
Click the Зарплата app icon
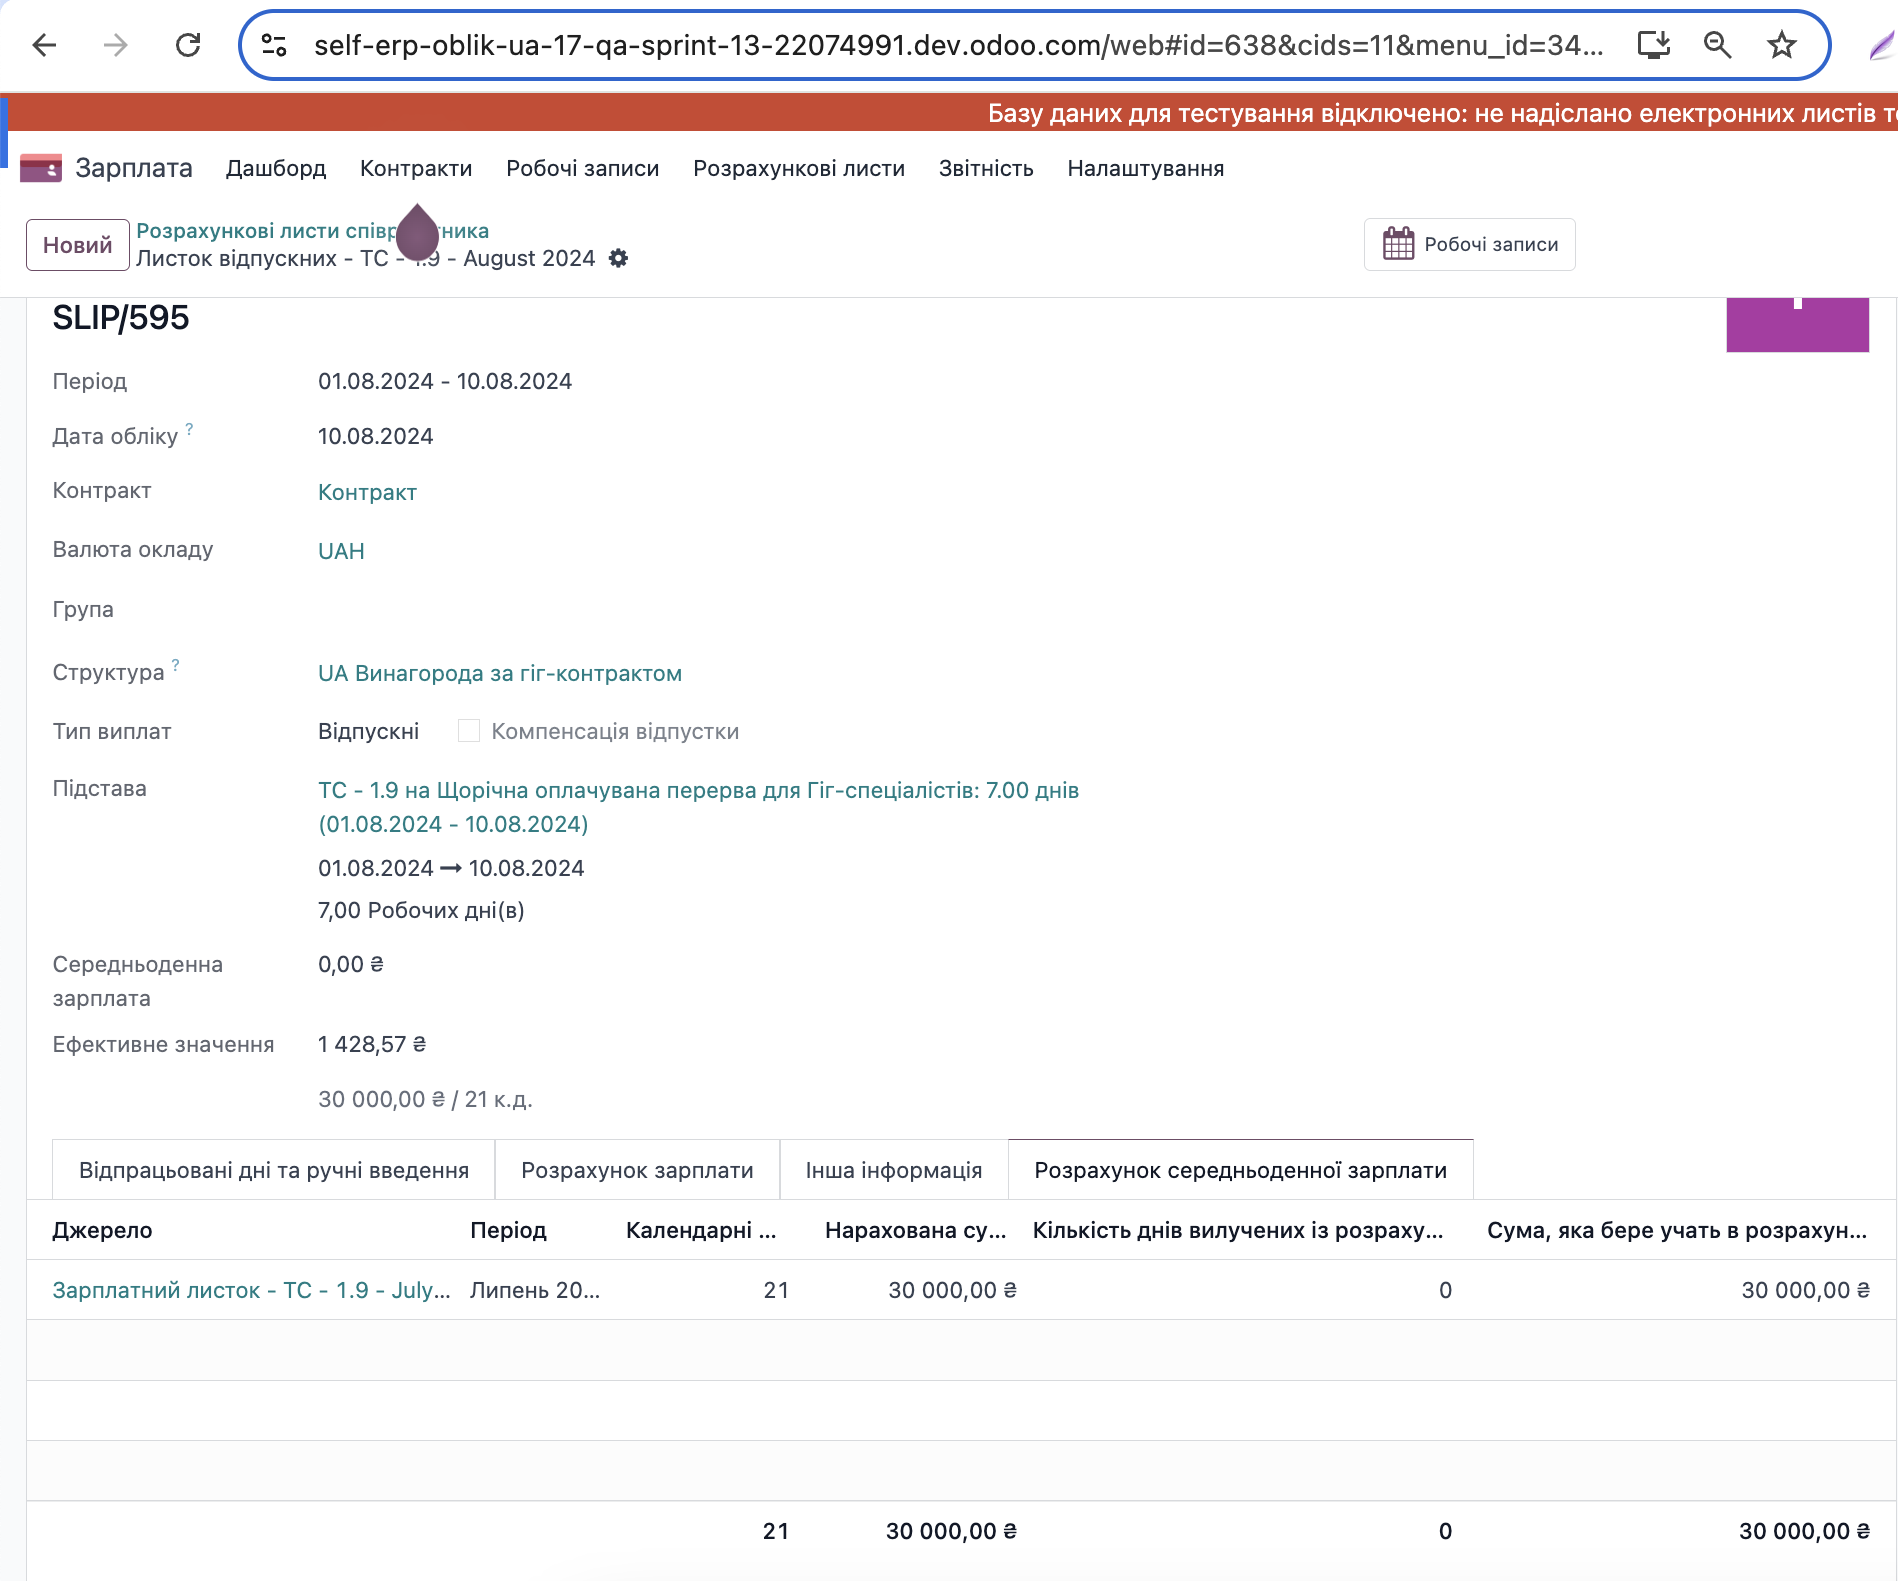pos(41,168)
